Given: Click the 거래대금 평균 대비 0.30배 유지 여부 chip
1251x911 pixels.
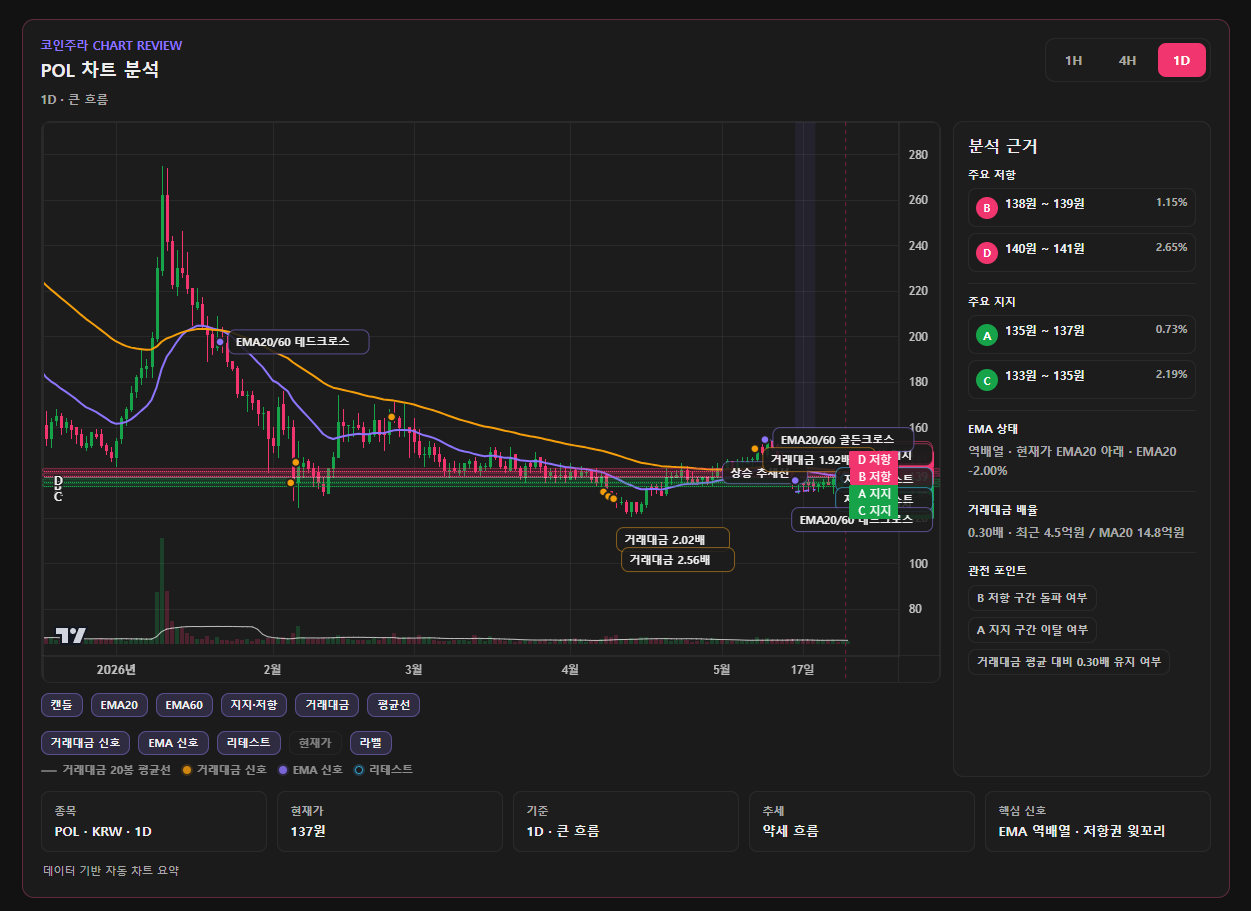Looking at the screenshot, I should (x=1069, y=662).
